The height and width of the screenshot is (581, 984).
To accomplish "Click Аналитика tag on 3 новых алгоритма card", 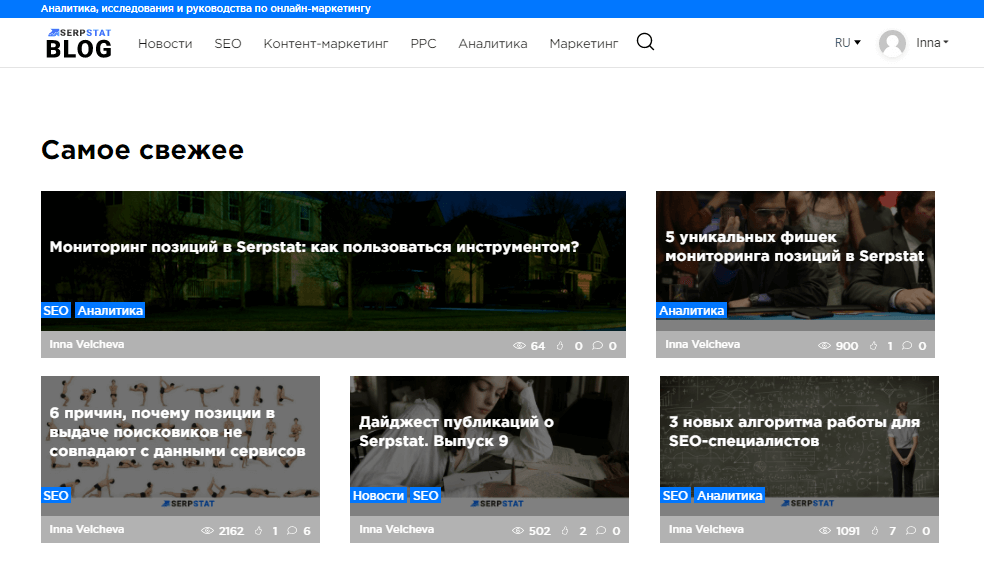I will point(730,495).
